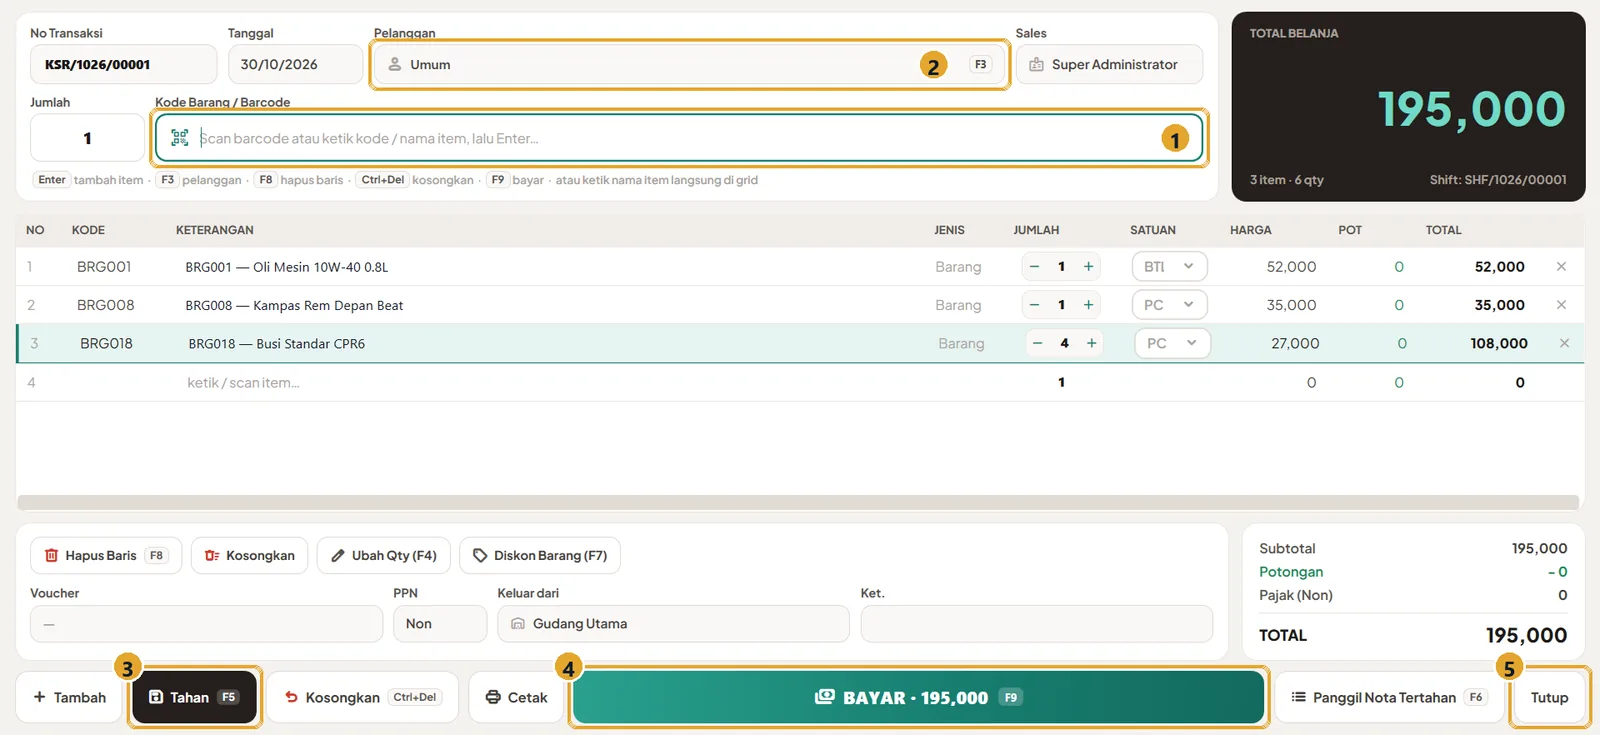Image resolution: width=1600 pixels, height=735 pixels.
Task: Click bottom Kosongkan Ctrl+Del button
Action: [x=362, y=697]
